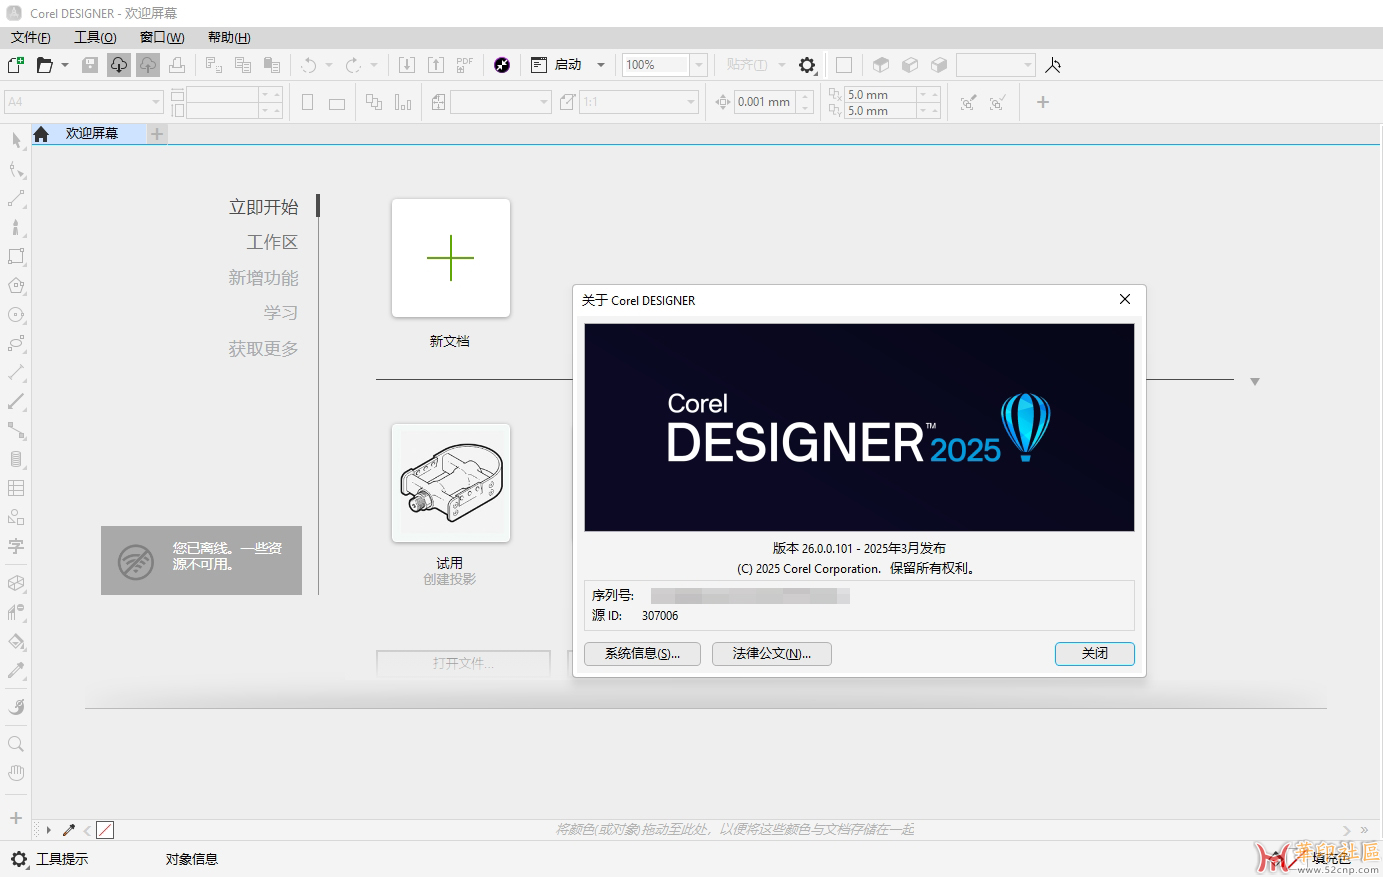Select the Shape edit tool
This screenshot has height=877, width=1383.
[x=16, y=169]
